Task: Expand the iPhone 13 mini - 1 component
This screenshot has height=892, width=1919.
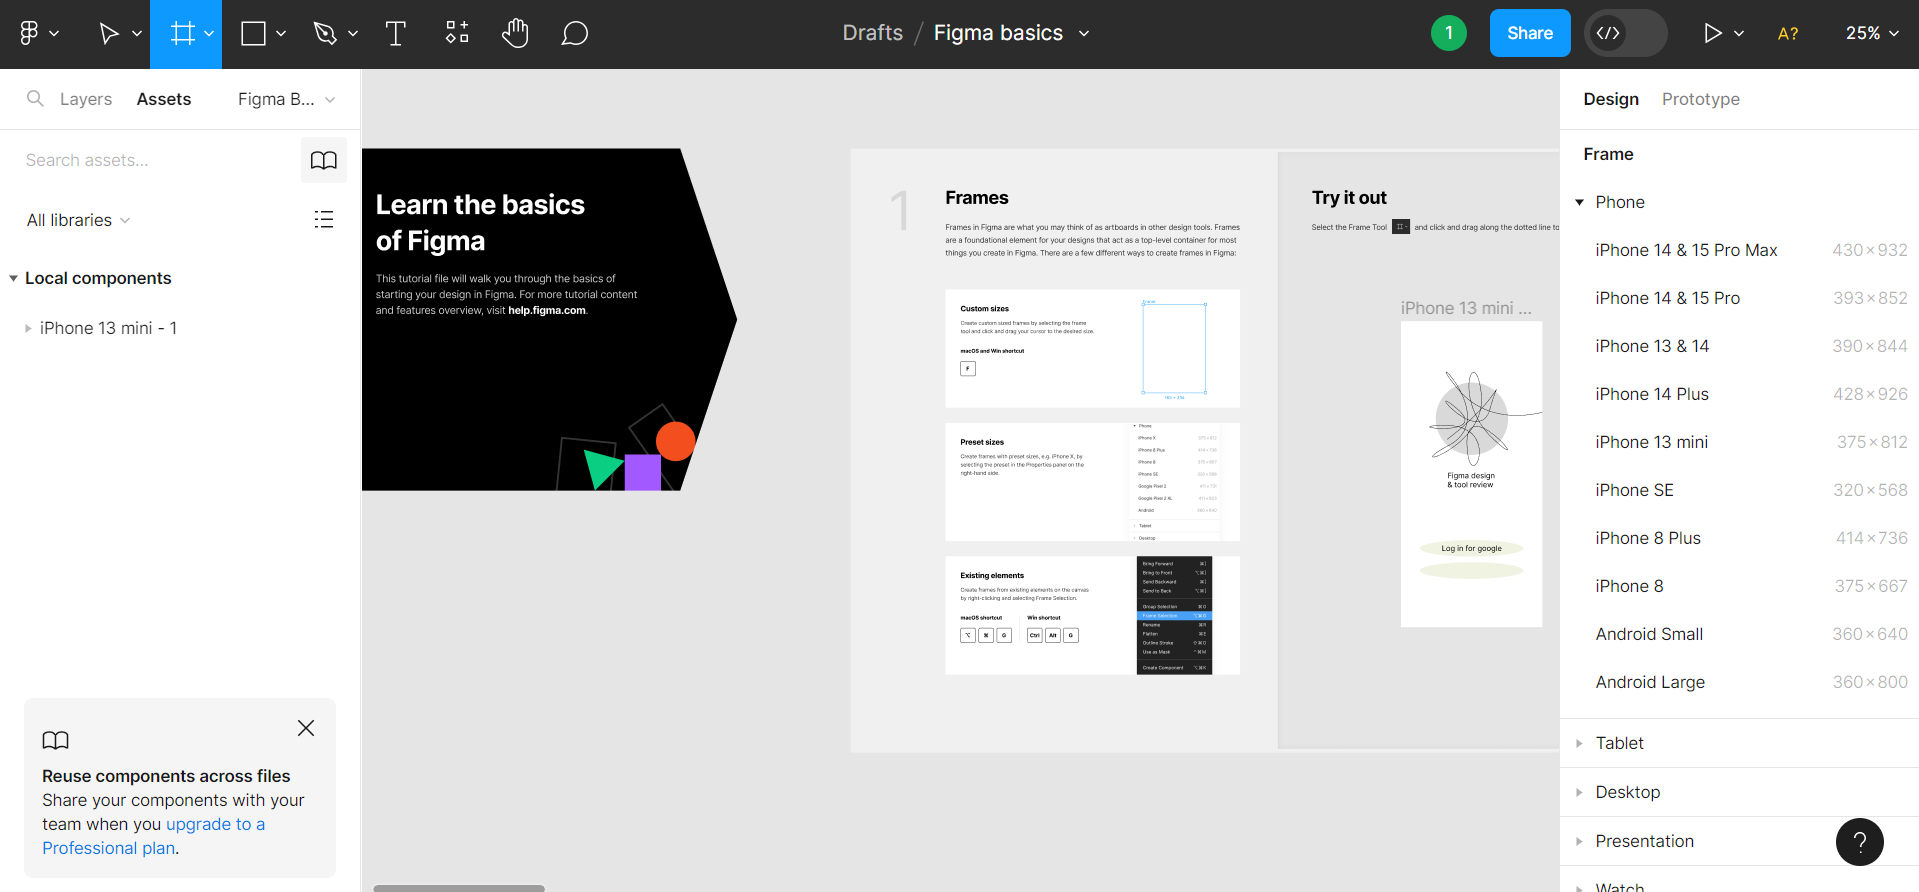Action: pos(28,328)
